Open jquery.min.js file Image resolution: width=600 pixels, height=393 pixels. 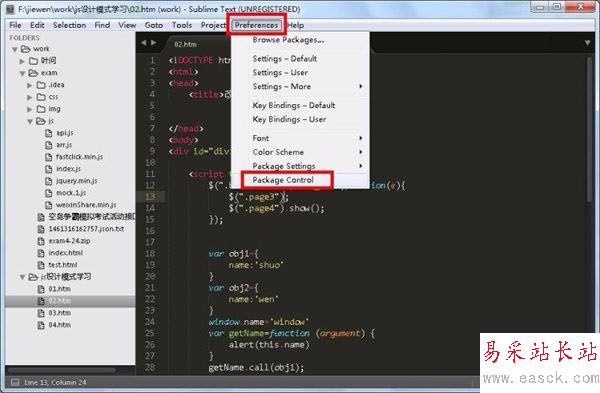[x=77, y=181]
